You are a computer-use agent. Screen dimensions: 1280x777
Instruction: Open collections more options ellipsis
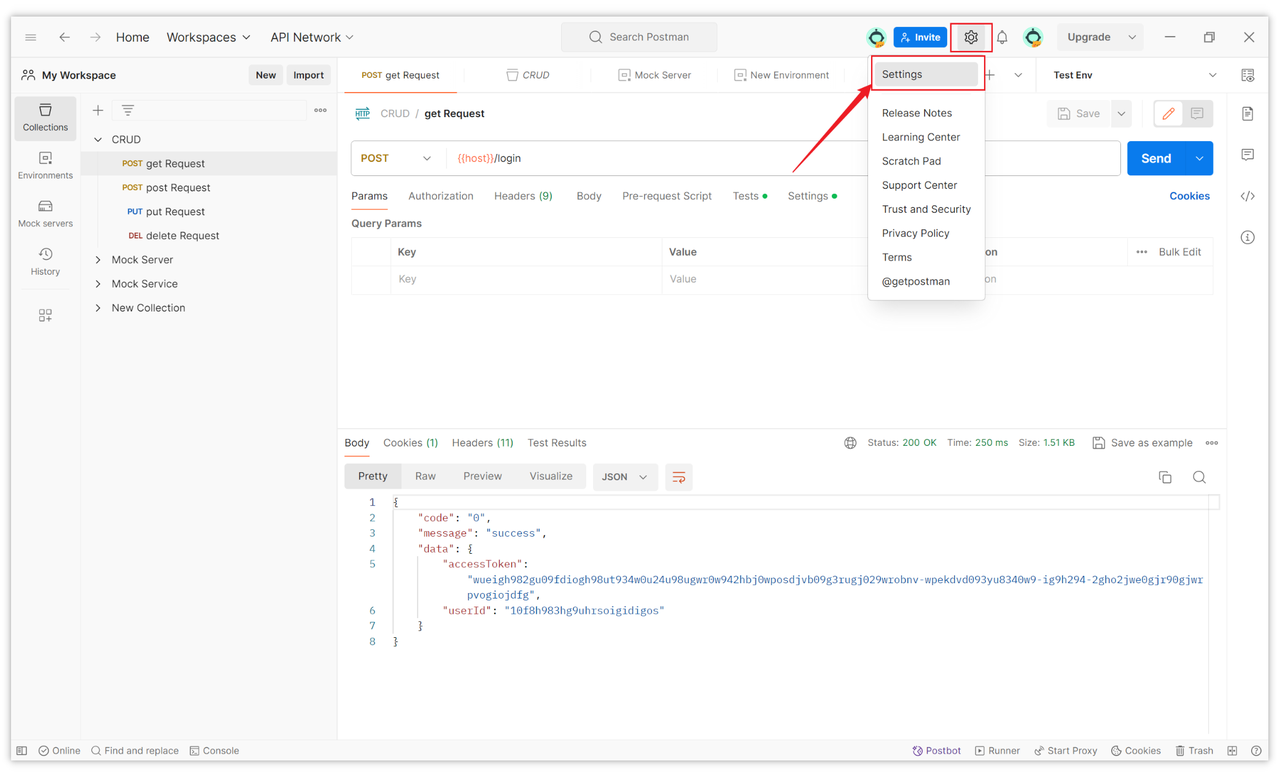(320, 111)
